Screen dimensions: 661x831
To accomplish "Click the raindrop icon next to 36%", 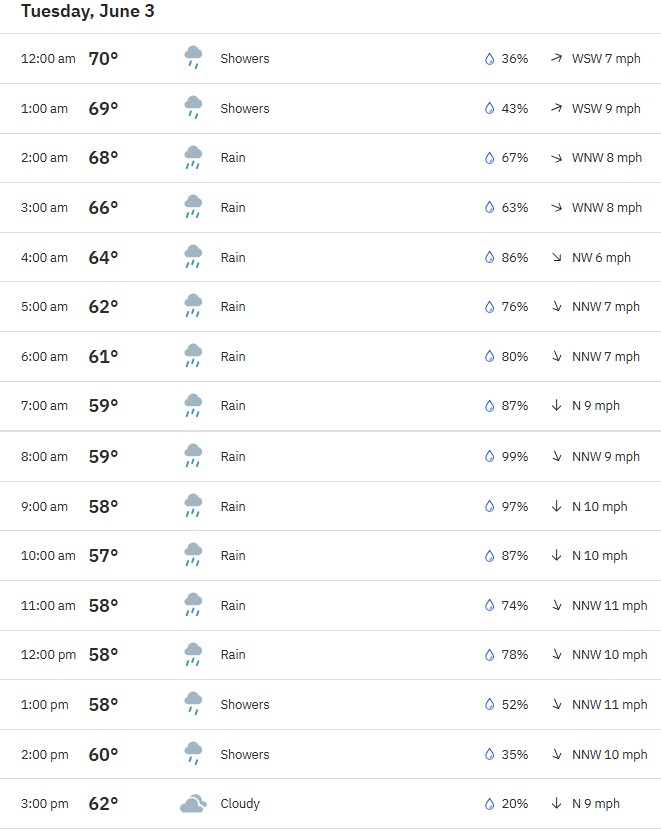I will pyautogui.click(x=489, y=59).
